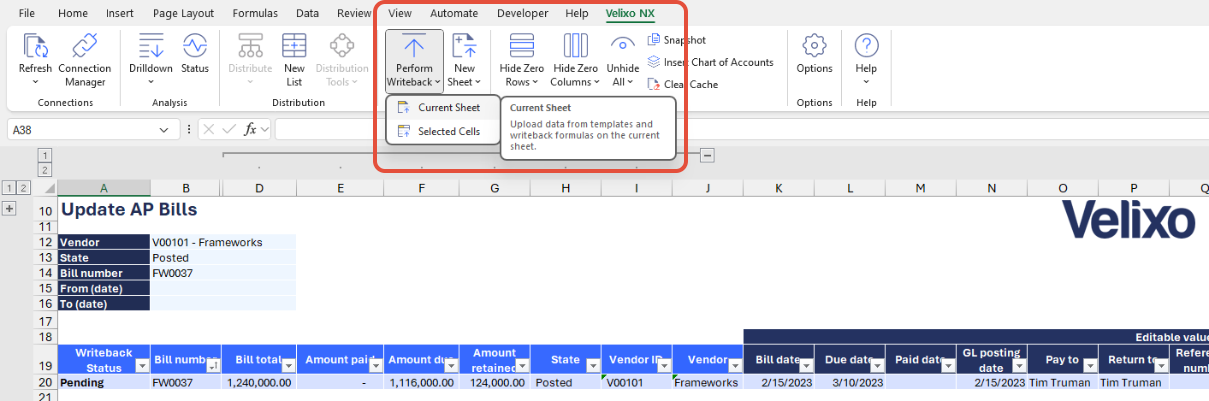The height and width of the screenshot is (401, 1209).
Task: Click Hide Zero Columns icon
Action: pos(575,46)
